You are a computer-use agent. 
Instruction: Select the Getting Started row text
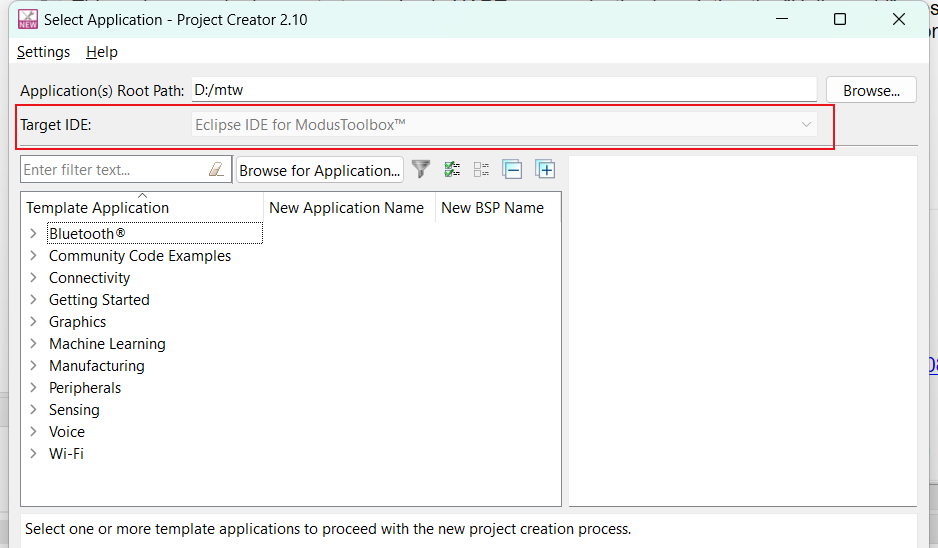pos(99,300)
